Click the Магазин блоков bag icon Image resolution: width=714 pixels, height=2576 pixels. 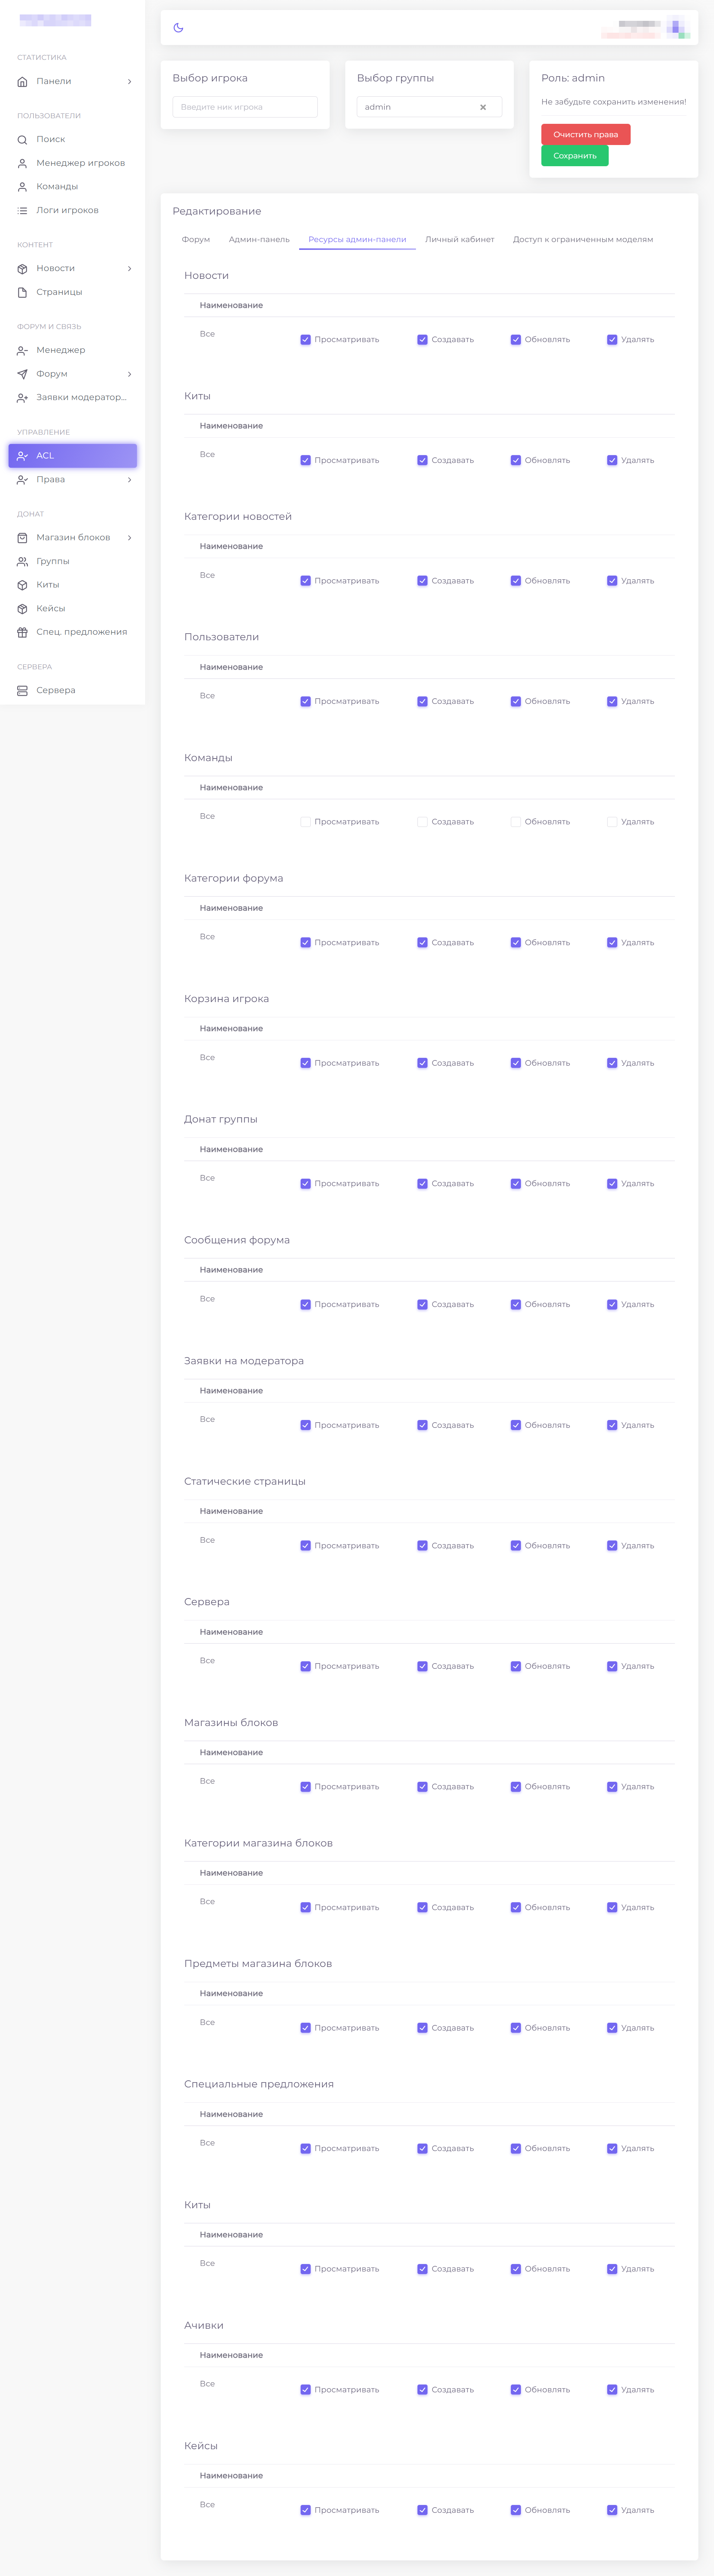[x=22, y=538]
